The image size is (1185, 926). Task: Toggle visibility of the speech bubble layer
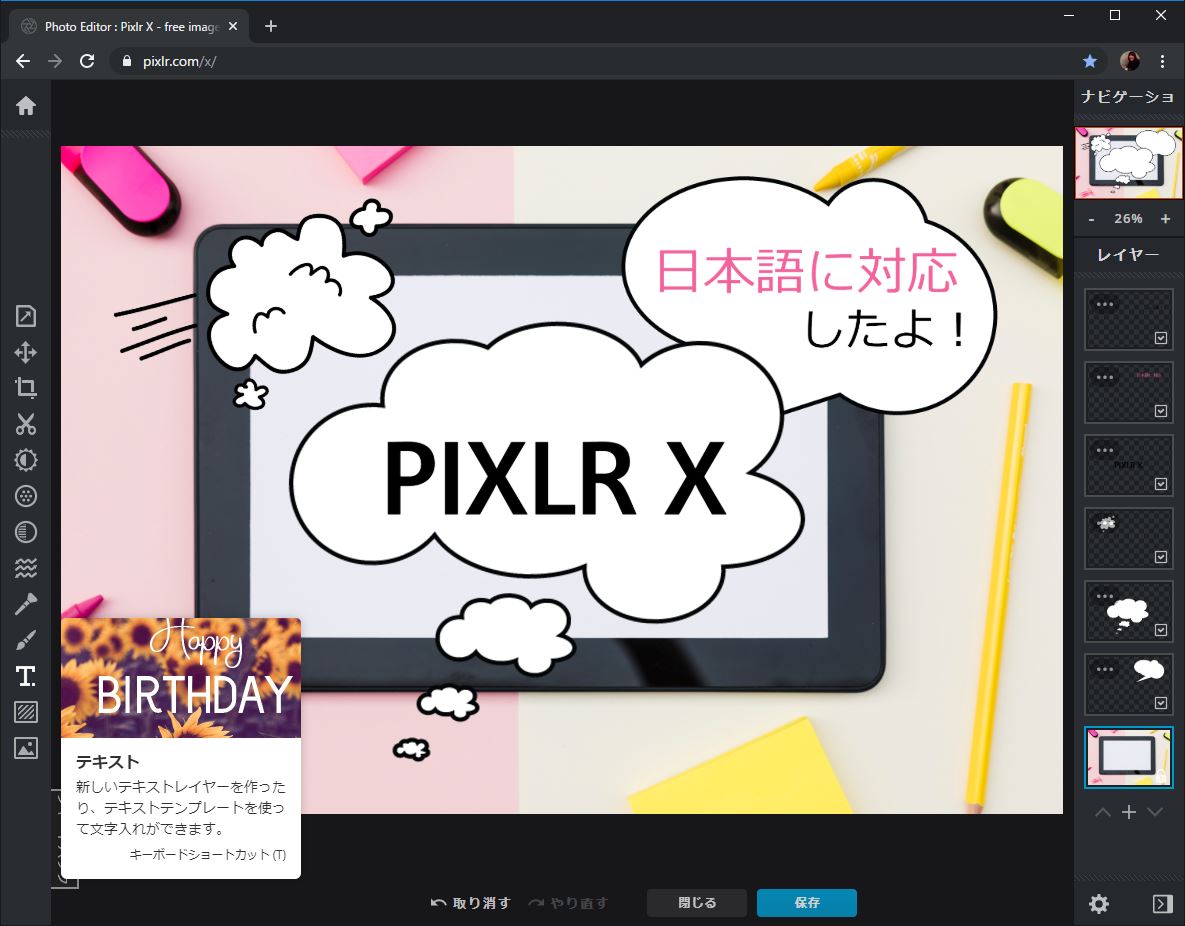pos(1161,703)
